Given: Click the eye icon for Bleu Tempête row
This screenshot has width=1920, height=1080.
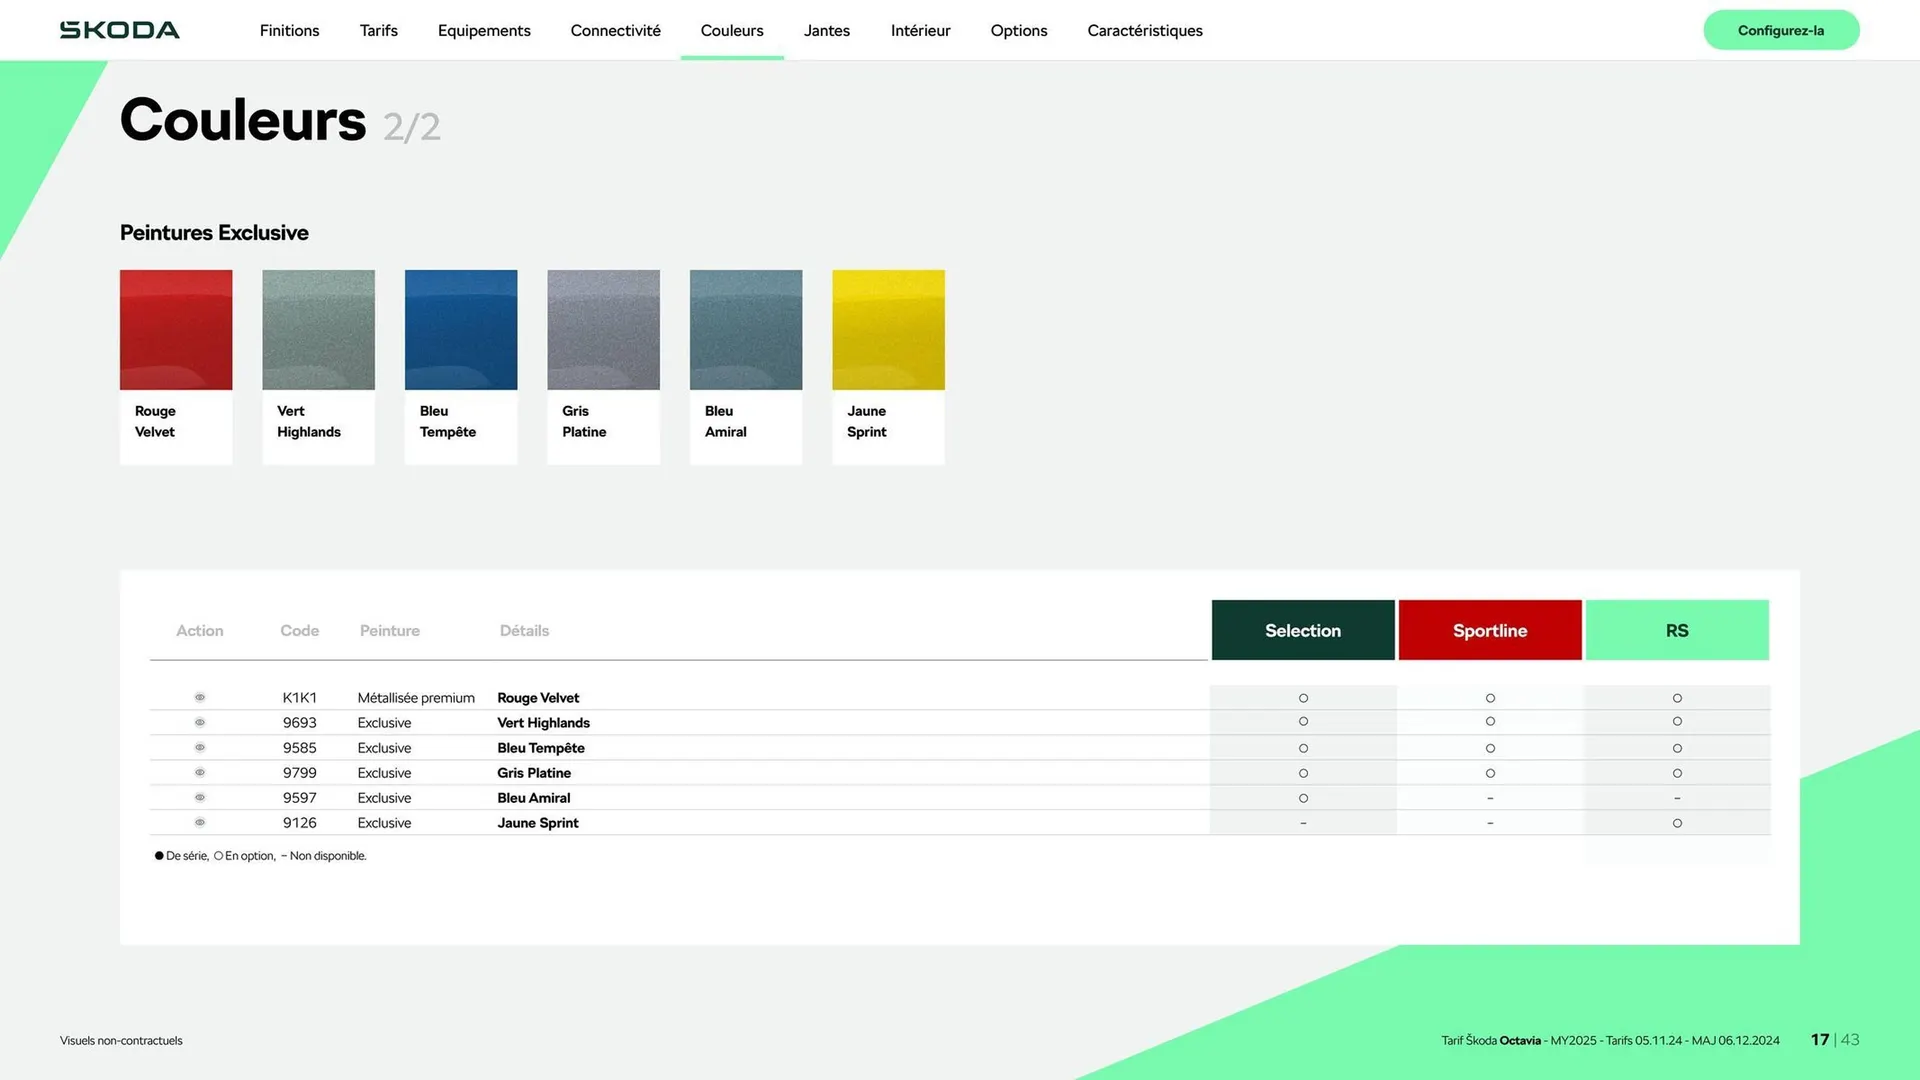Looking at the screenshot, I should [200, 747].
